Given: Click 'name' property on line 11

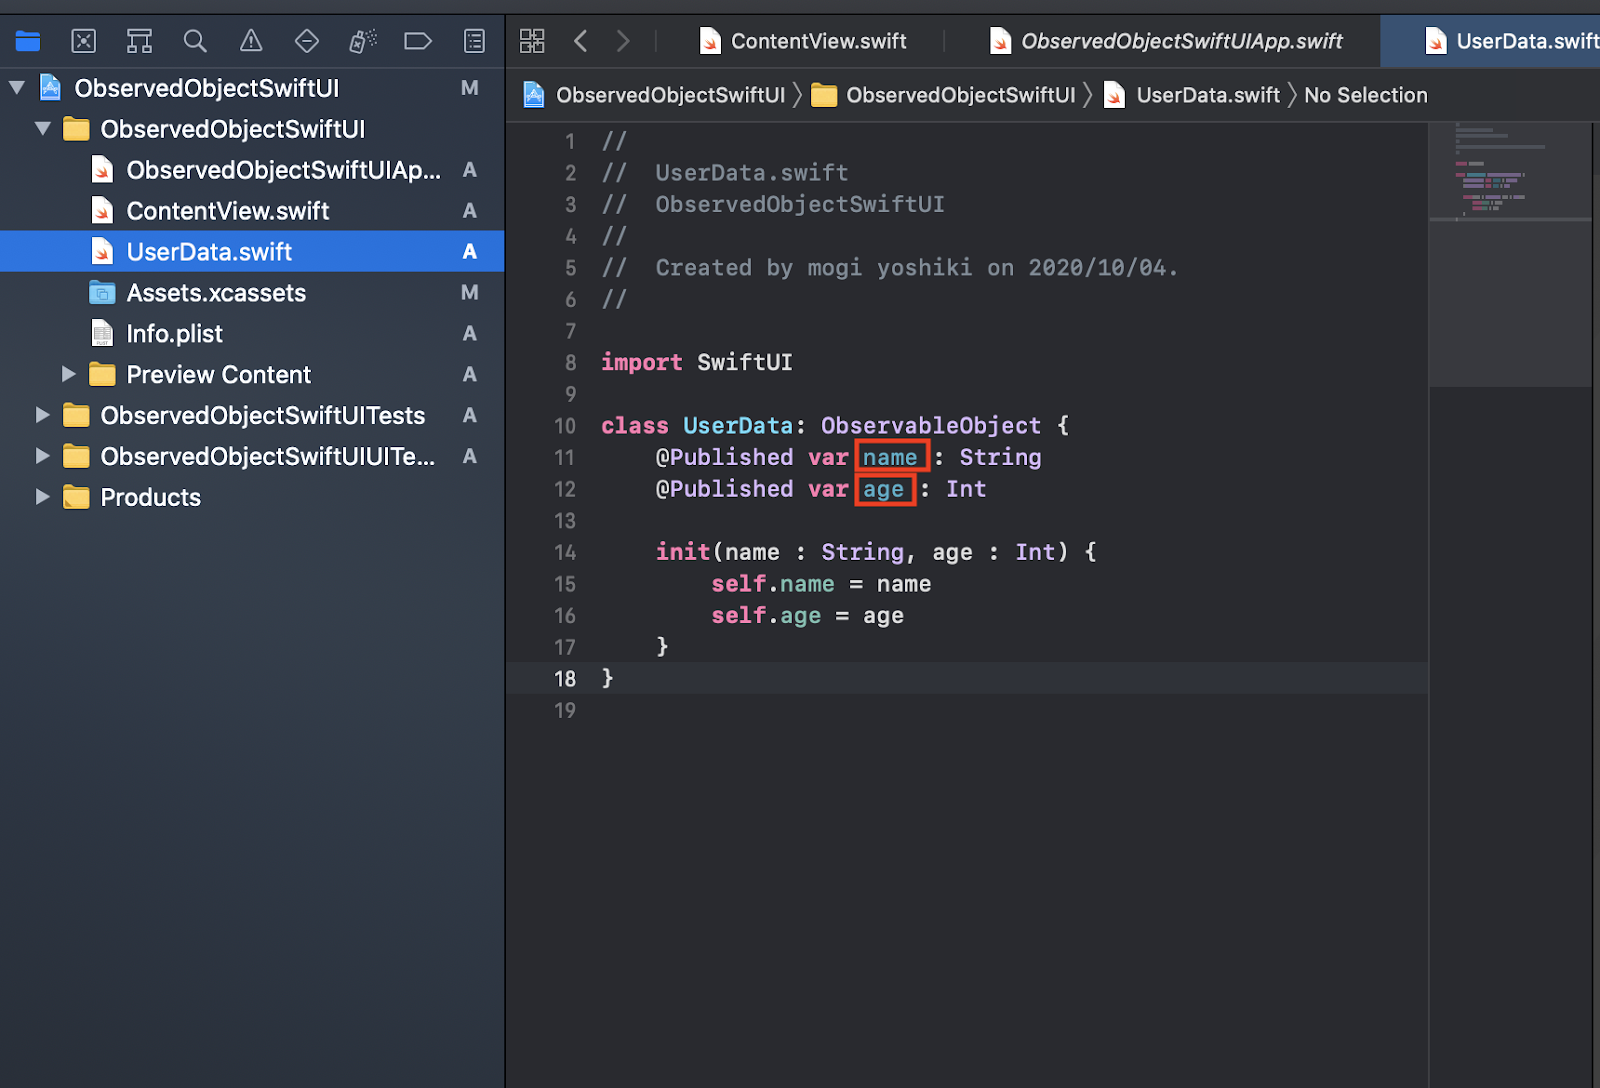Looking at the screenshot, I should [x=890, y=458].
